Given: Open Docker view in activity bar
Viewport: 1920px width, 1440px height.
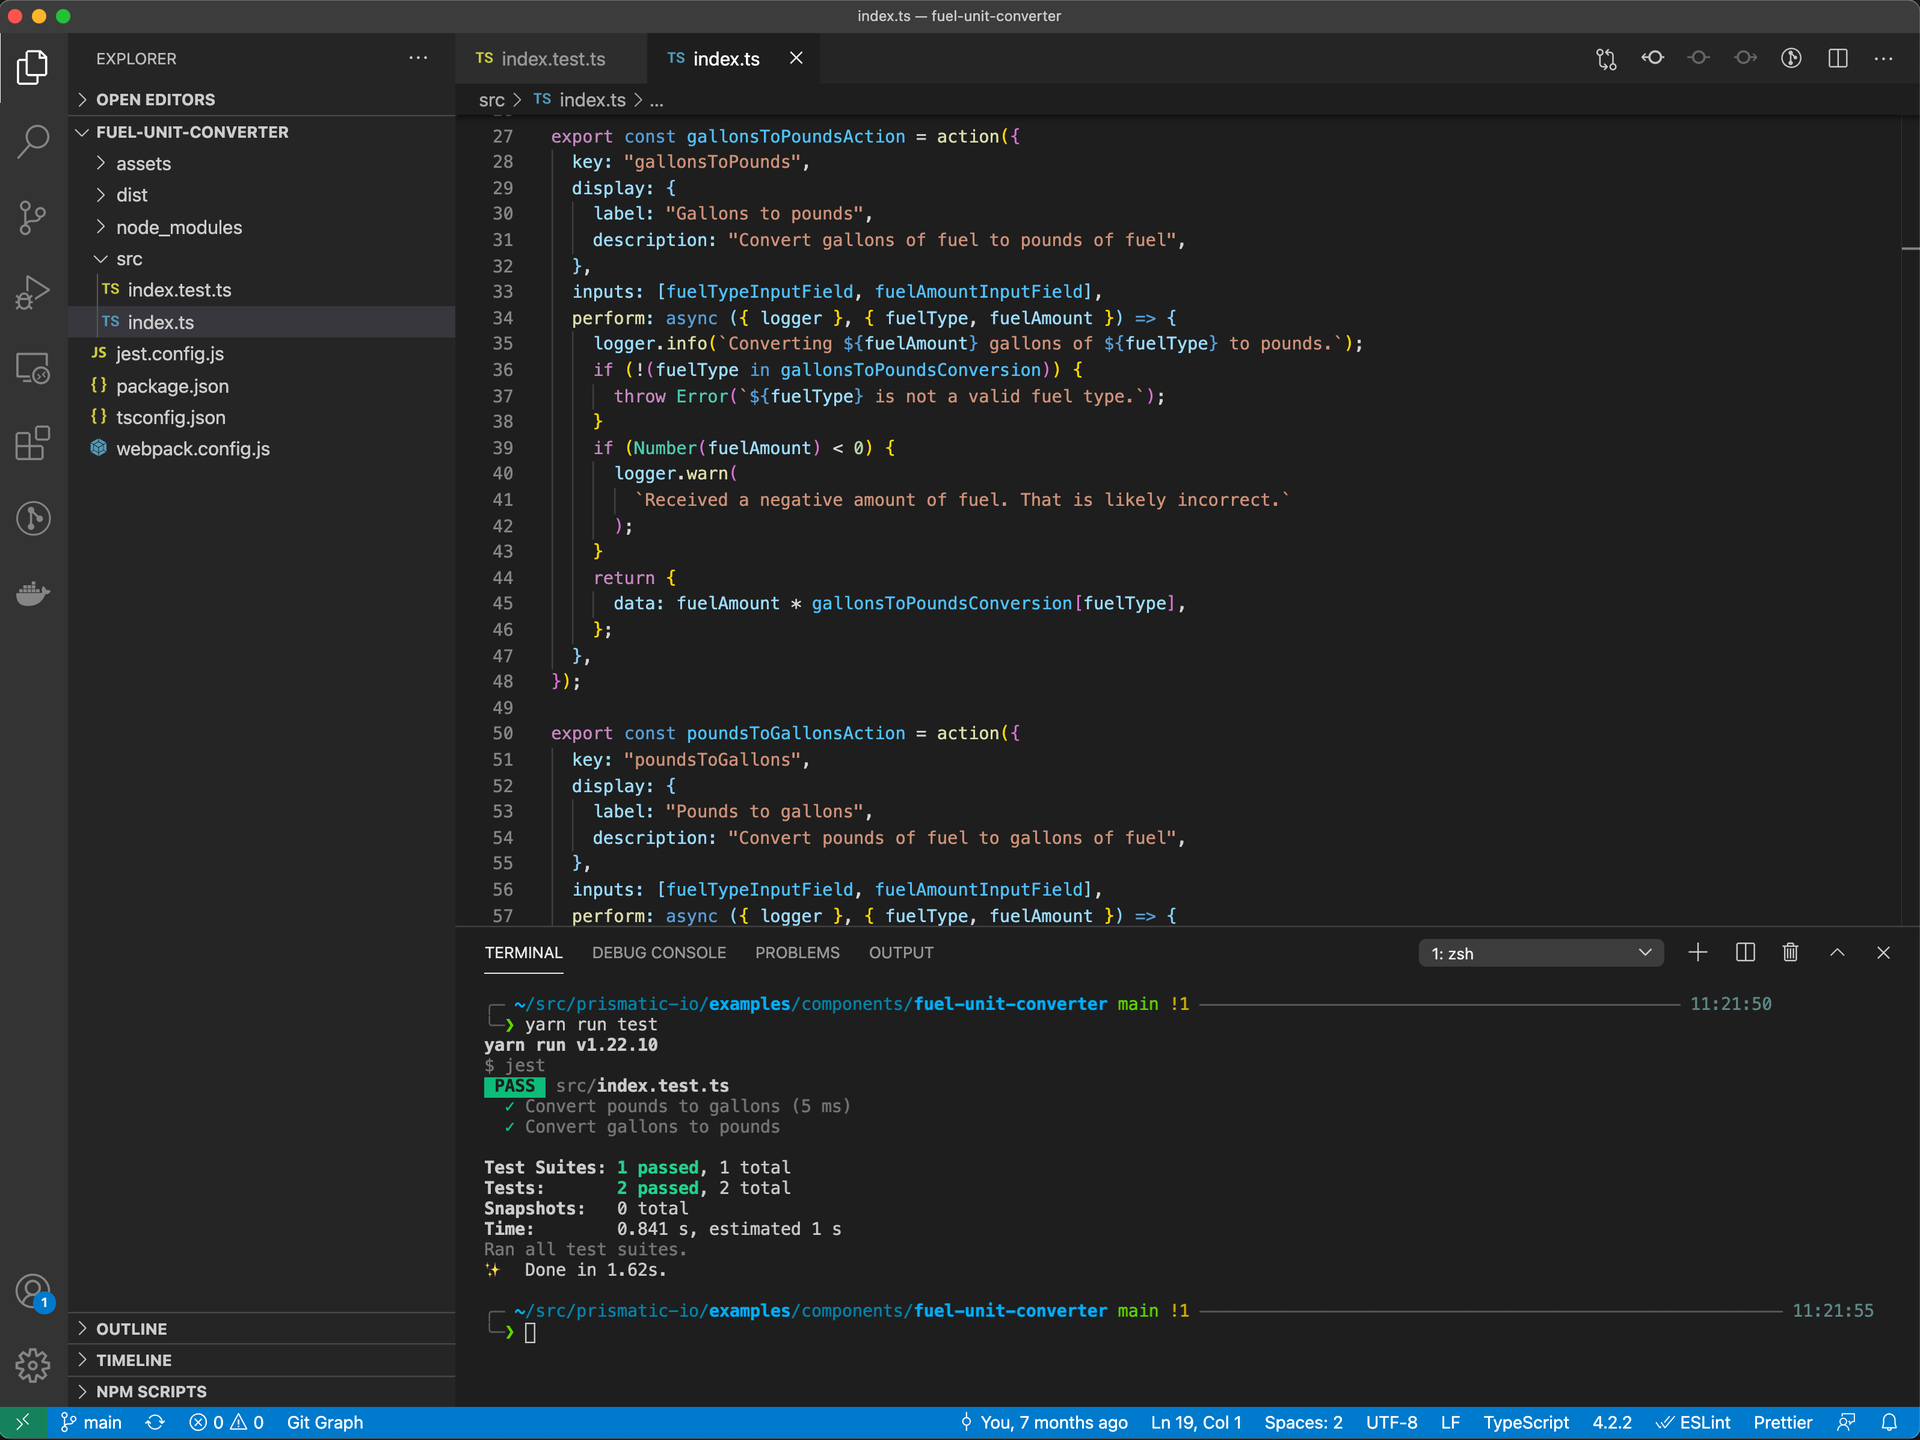Looking at the screenshot, I should [x=33, y=594].
